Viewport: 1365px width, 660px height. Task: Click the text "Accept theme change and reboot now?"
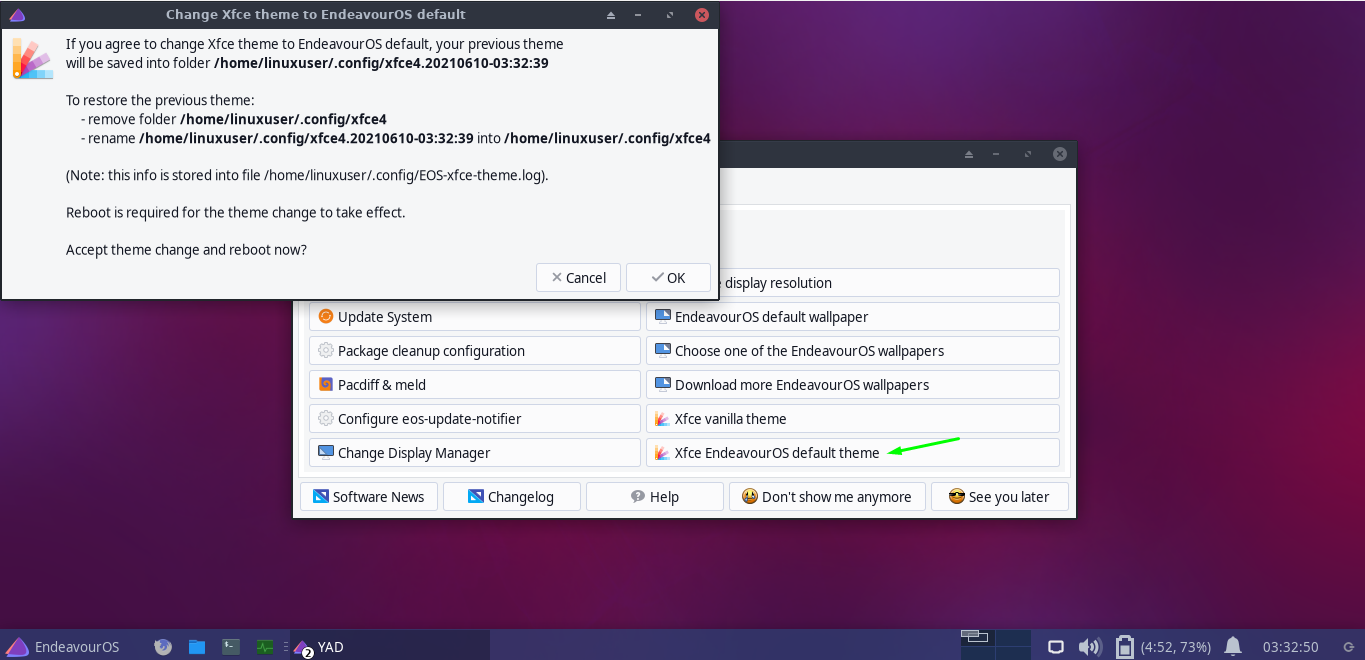coord(186,250)
